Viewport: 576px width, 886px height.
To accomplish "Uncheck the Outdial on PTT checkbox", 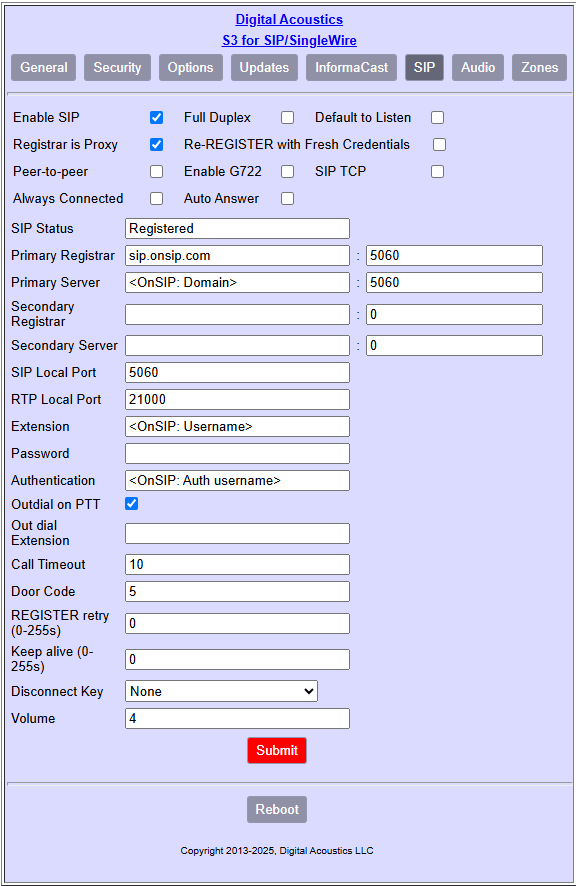I will pyautogui.click(x=132, y=503).
